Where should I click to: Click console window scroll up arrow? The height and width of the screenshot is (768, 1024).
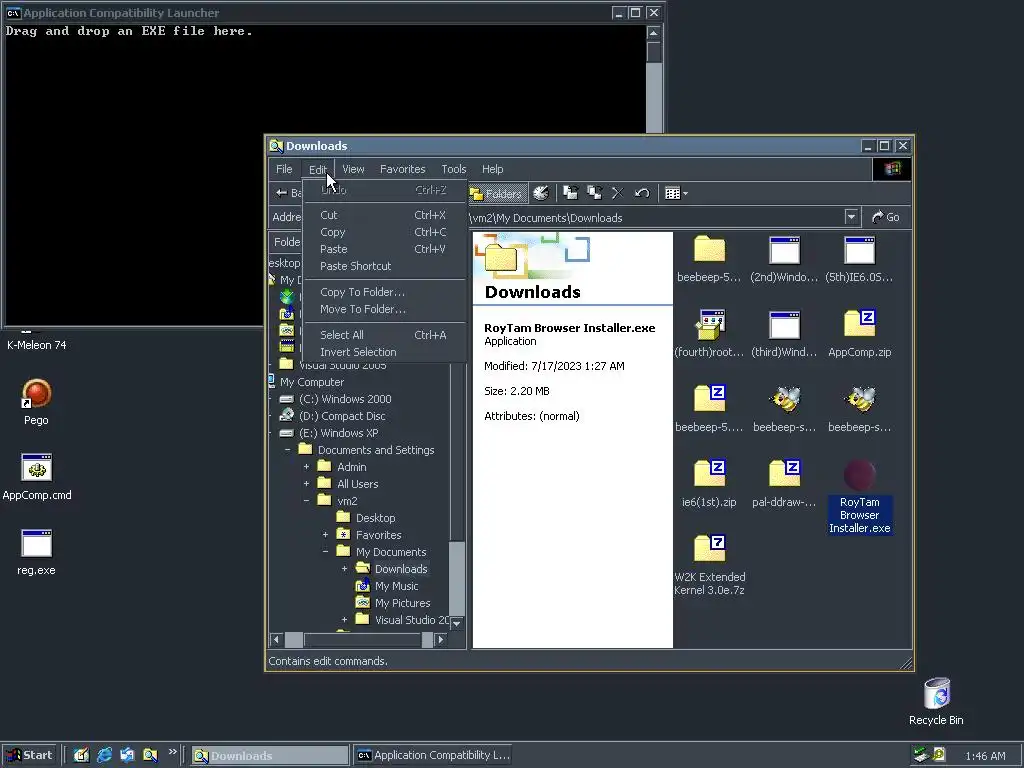click(654, 33)
